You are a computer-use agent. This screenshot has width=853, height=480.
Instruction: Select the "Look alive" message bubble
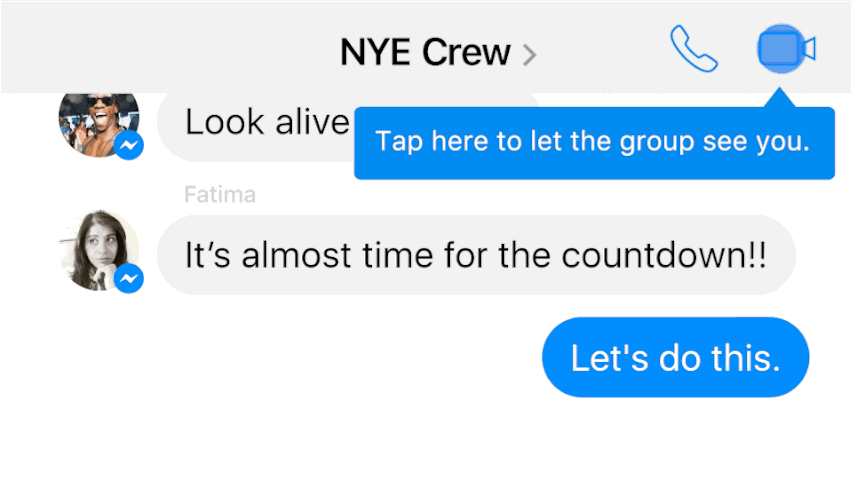[256, 127]
